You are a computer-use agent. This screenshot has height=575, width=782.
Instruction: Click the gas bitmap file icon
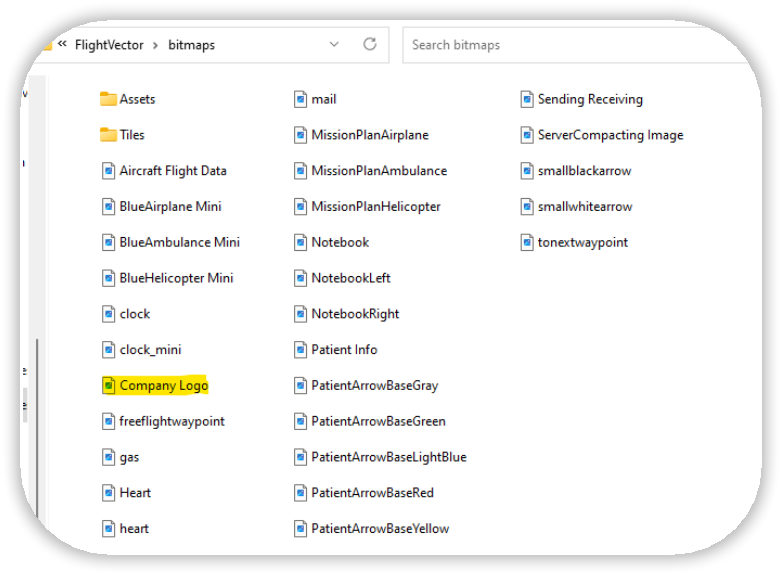click(109, 457)
